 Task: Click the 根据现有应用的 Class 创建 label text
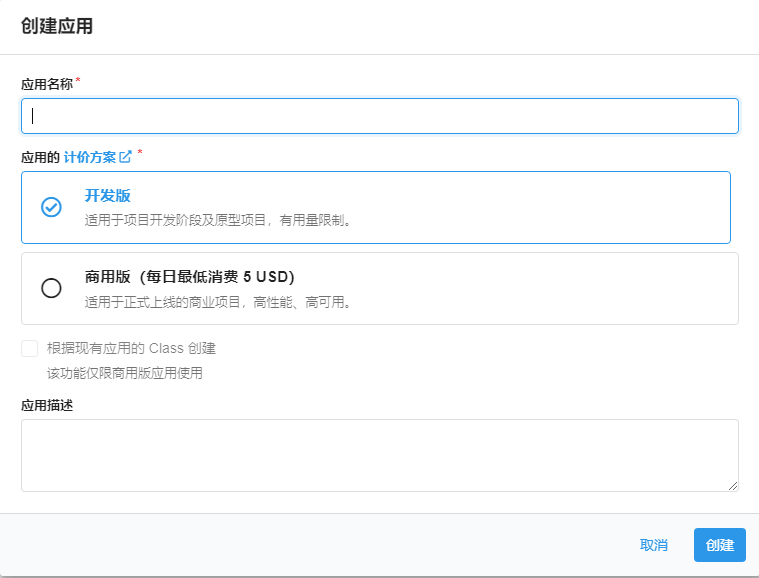tap(131, 348)
